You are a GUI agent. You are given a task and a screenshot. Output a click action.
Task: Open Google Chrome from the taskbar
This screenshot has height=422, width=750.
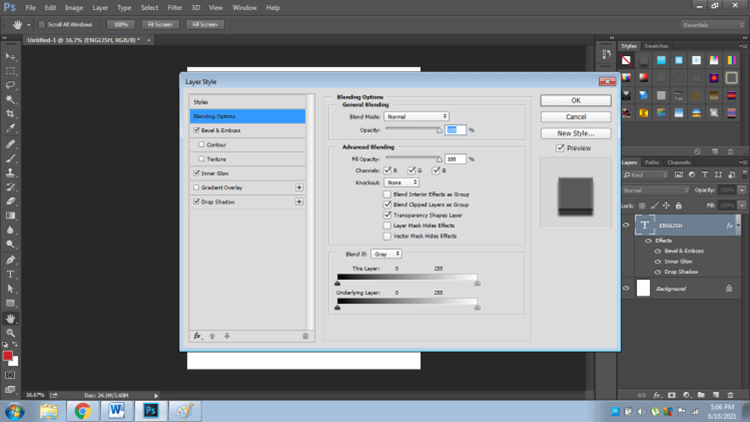(x=82, y=410)
